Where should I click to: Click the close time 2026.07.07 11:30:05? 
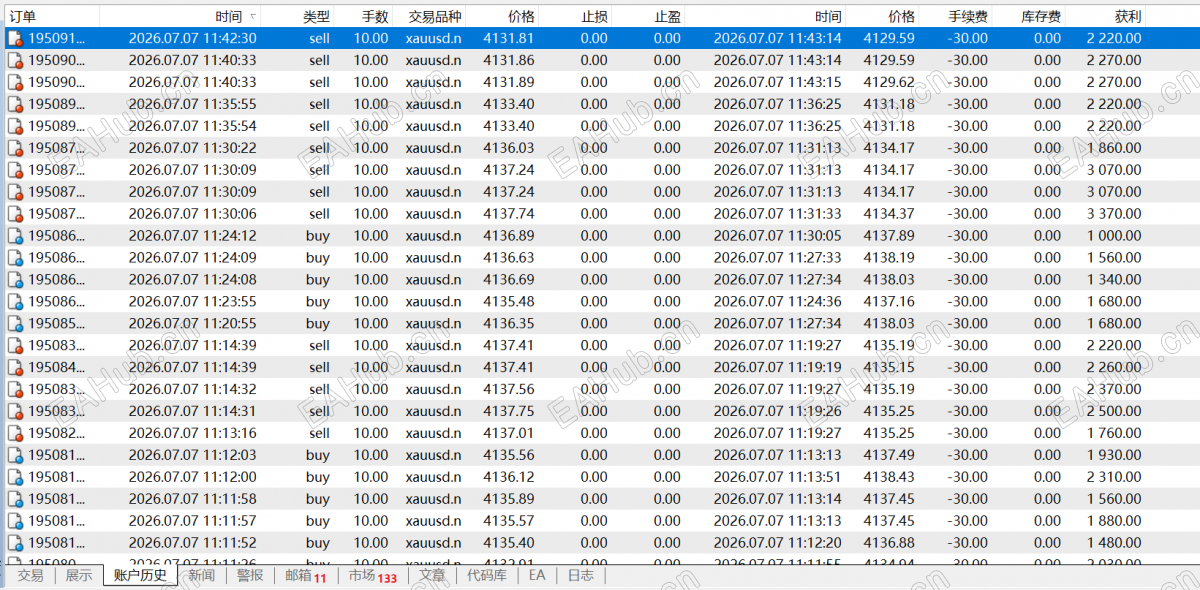click(x=777, y=236)
